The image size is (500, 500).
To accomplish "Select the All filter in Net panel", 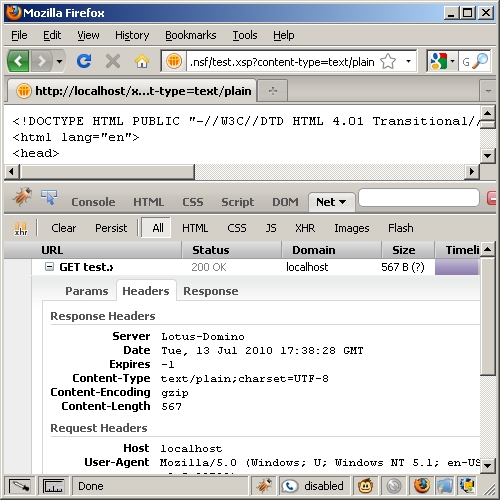I will [x=156, y=228].
